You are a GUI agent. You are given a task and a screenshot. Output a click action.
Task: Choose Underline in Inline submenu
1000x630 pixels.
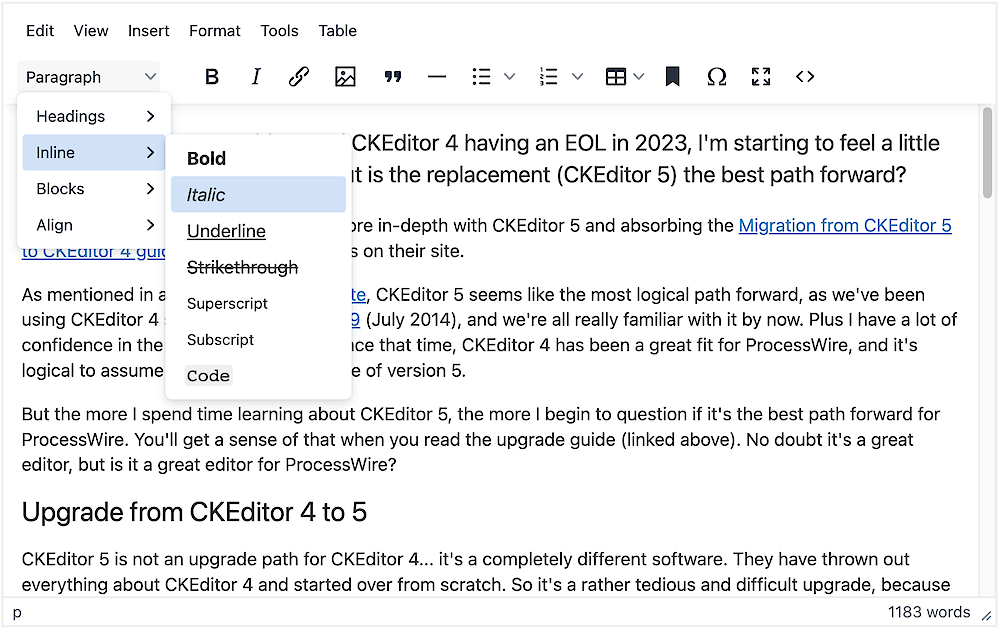pos(258,231)
